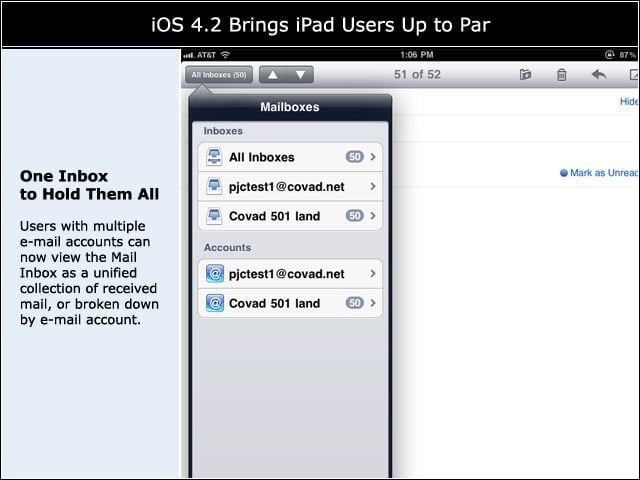
Task: Click chevron on Covad 501 land inbox row
Action: pos(373,216)
